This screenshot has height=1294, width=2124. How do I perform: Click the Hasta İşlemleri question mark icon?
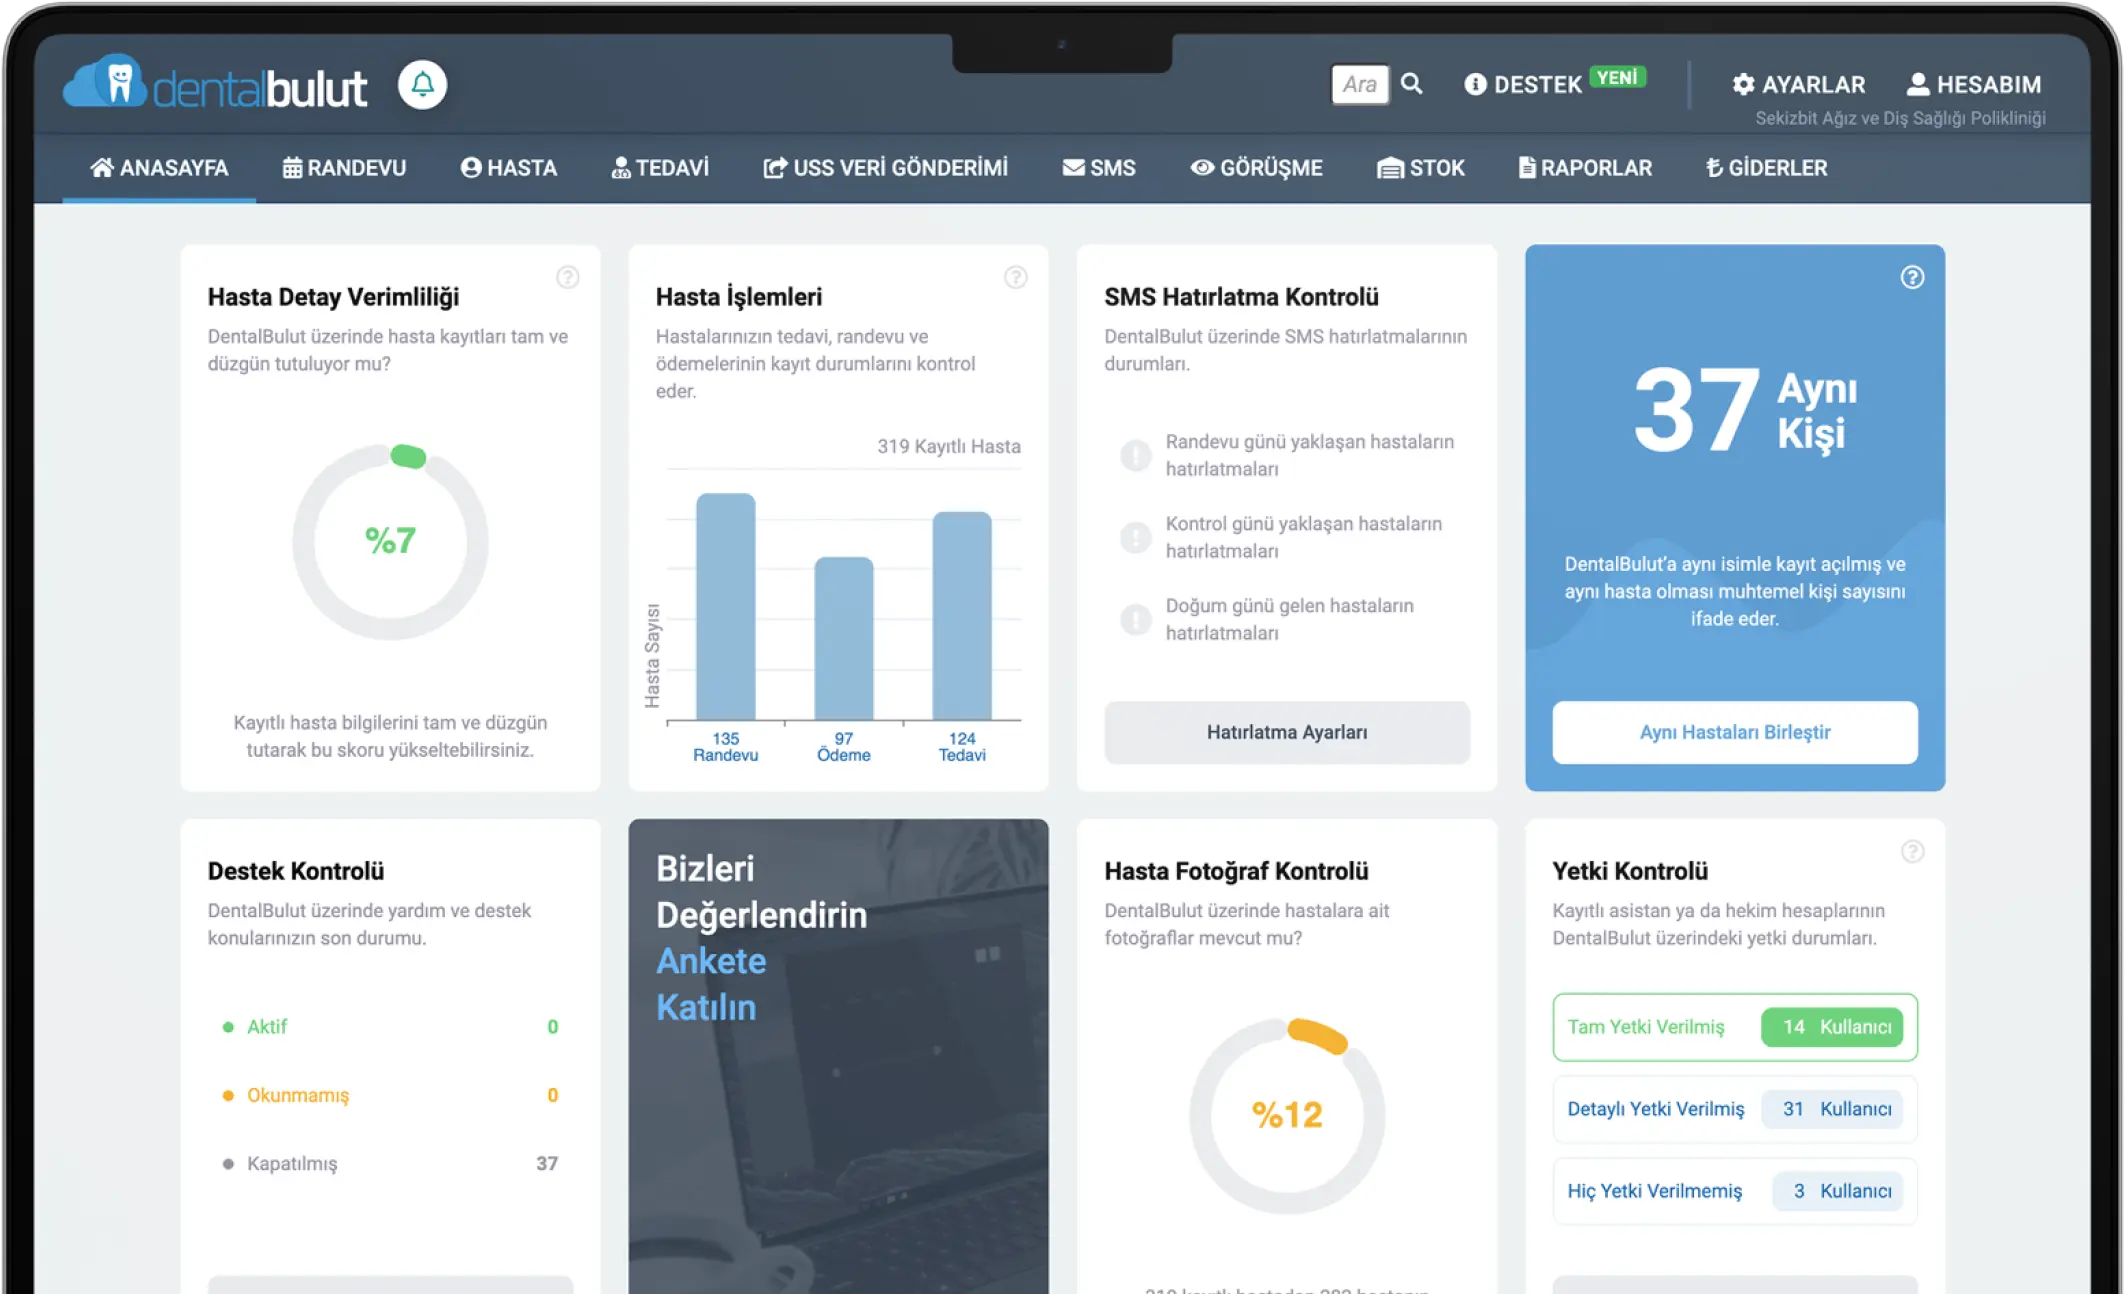tap(1017, 278)
